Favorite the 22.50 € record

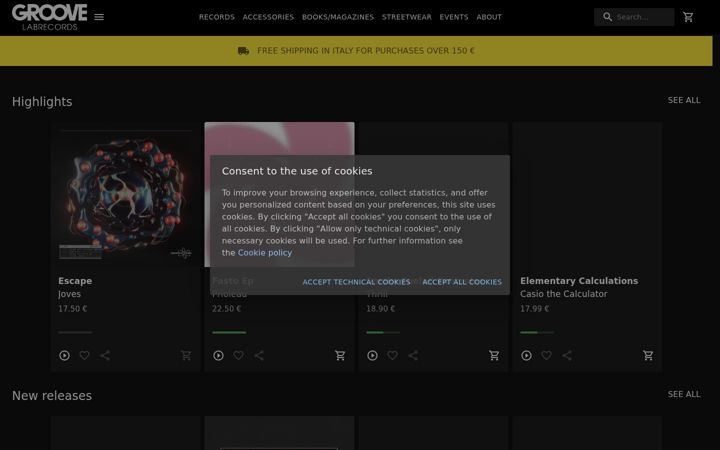point(238,355)
